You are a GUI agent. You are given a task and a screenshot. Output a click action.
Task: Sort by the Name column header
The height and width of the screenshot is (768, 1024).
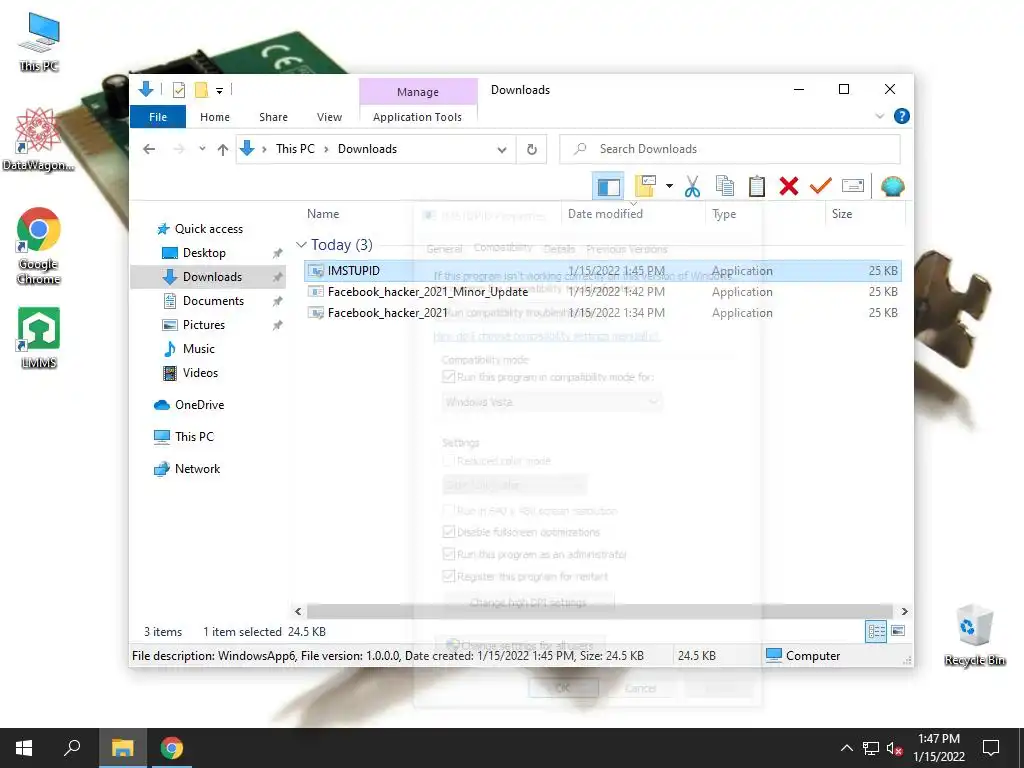pyautogui.click(x=323, y=214)
